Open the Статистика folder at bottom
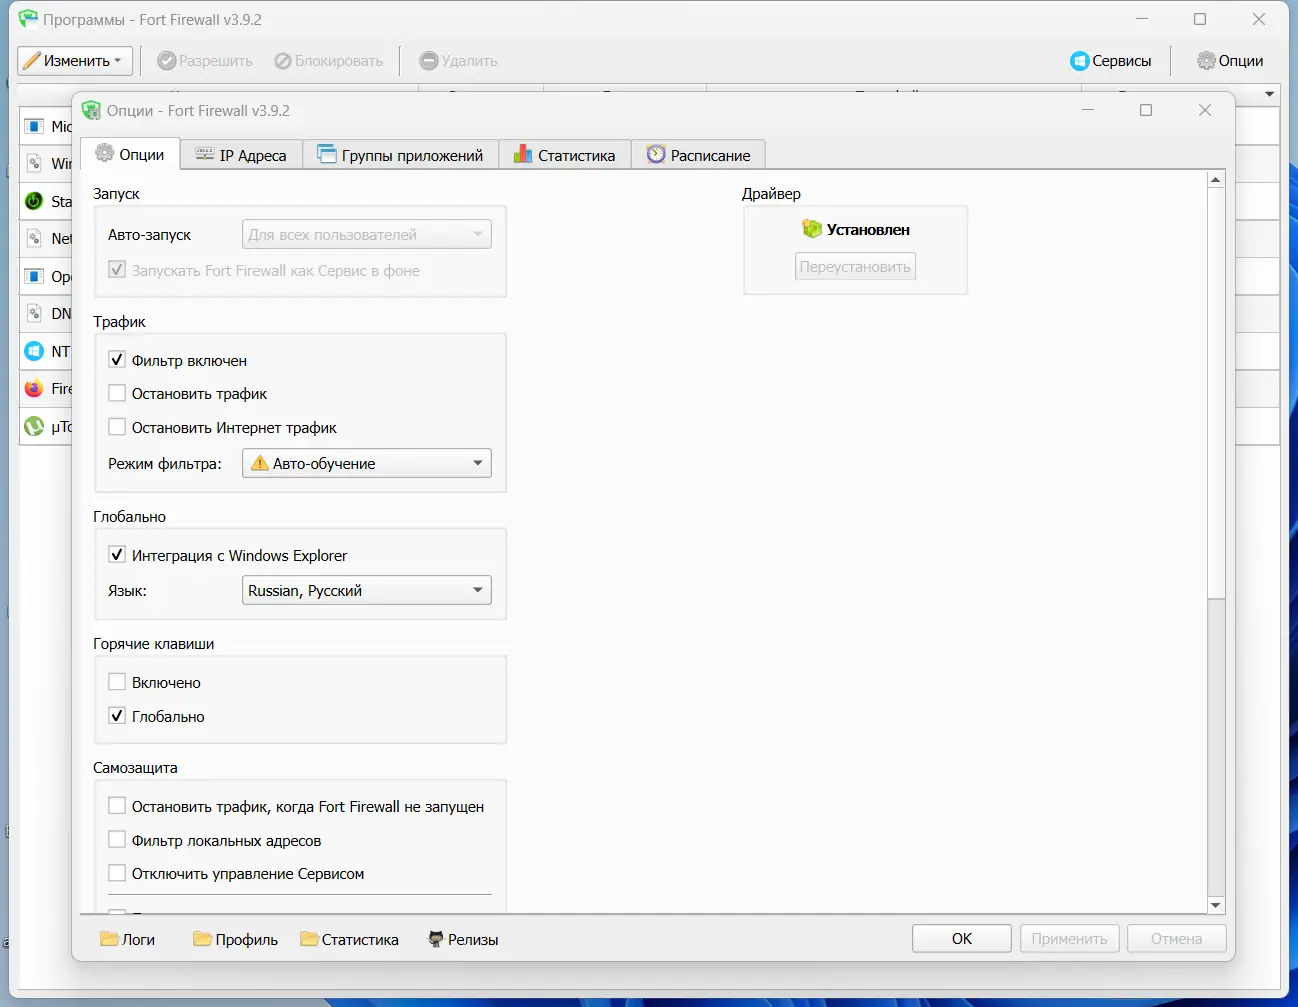 [x=309, y=939]
